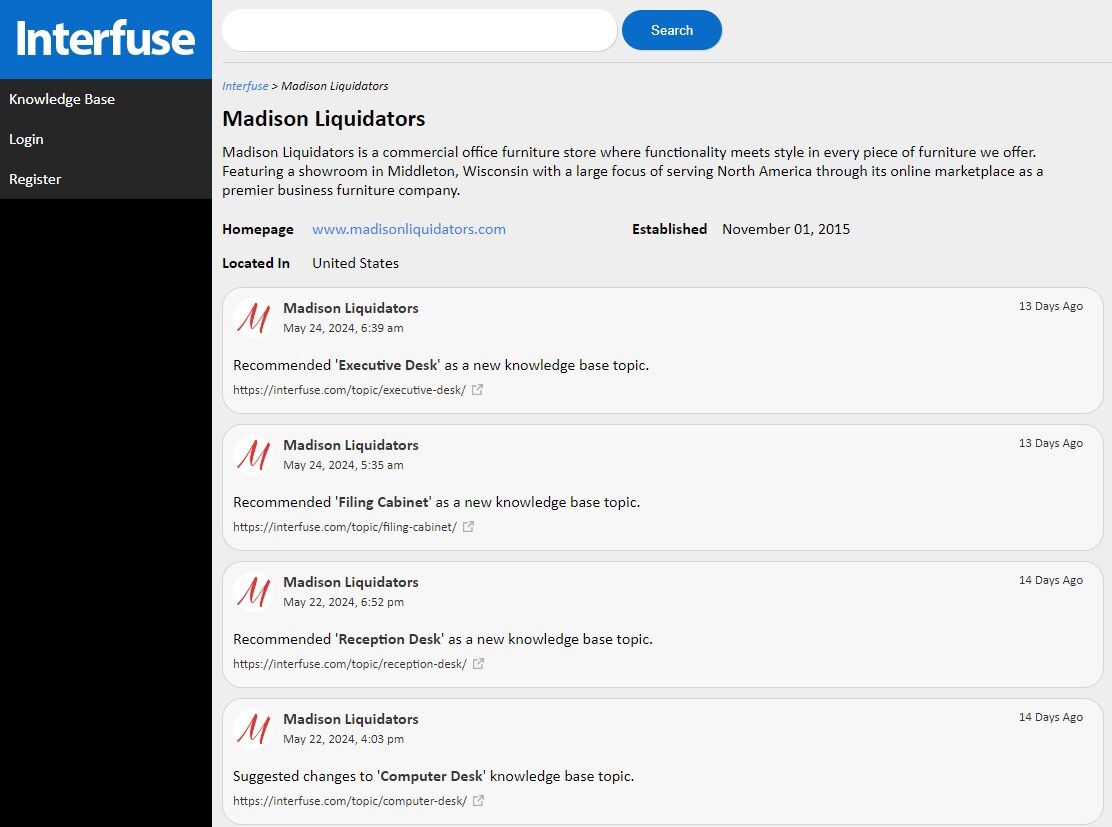Open https://interfuse.com/topic/executive-desk/ link
The width and height of the screenshot is (1112, 827).
(x=350, y=389)
